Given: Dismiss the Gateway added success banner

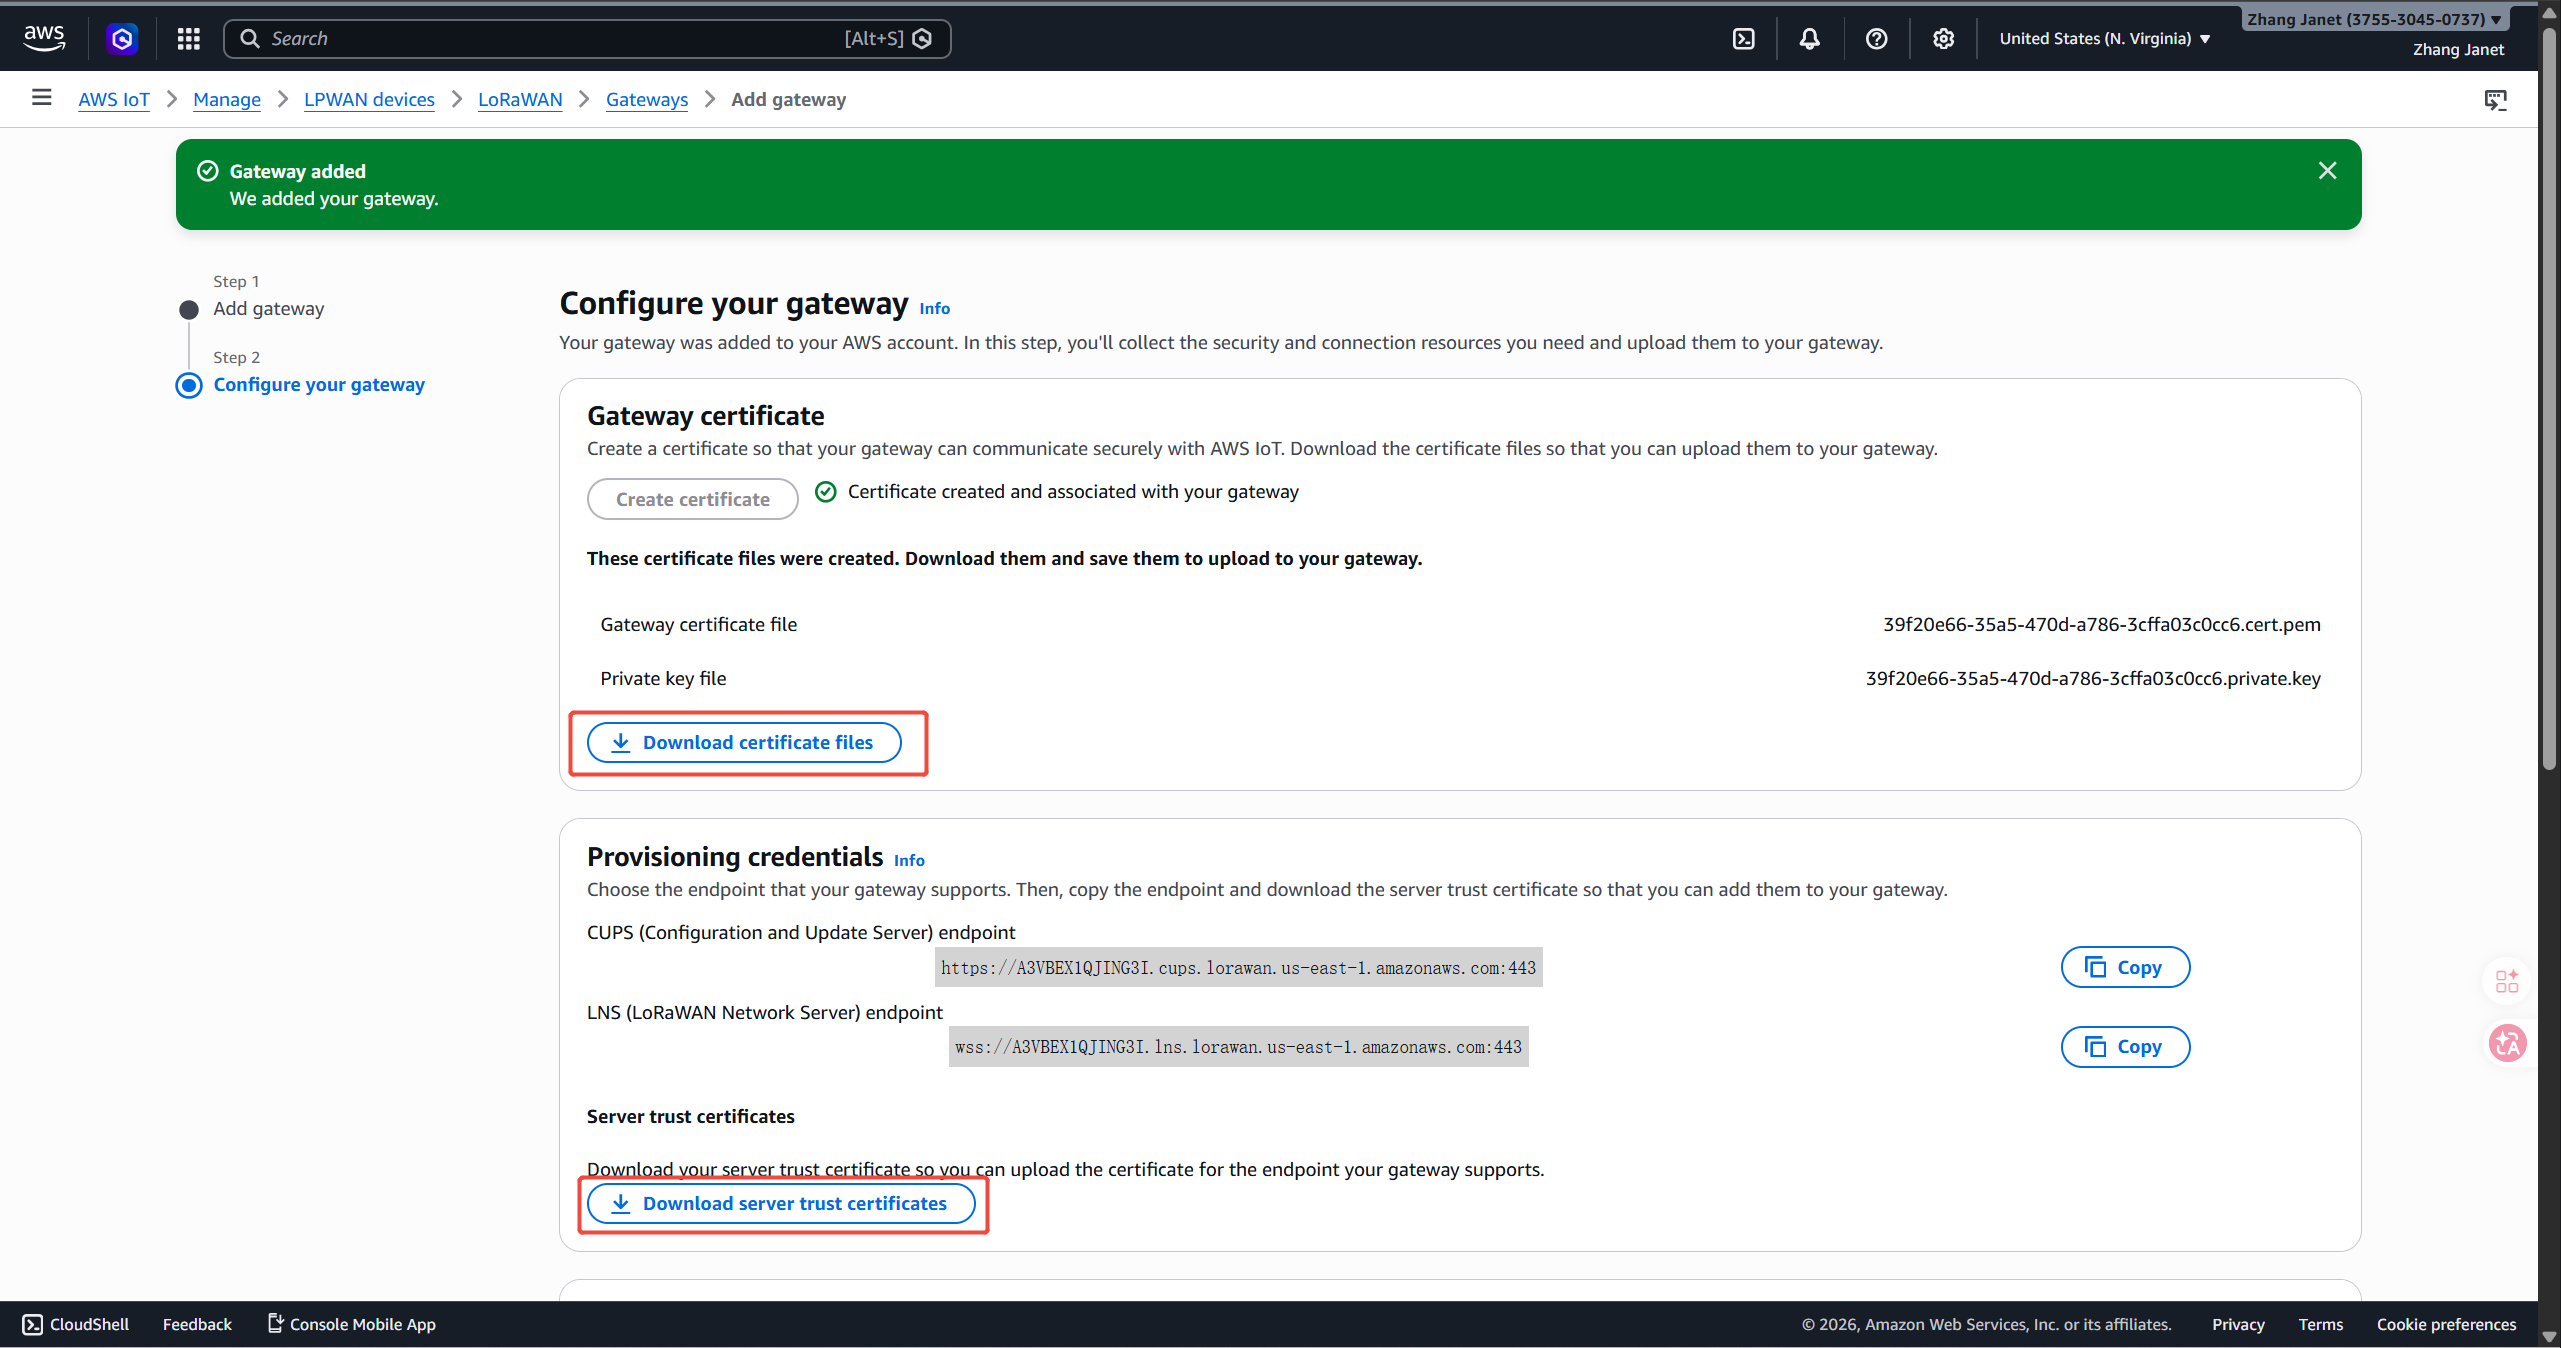Looking at the screenshot, I should (x=2327, y=171).
